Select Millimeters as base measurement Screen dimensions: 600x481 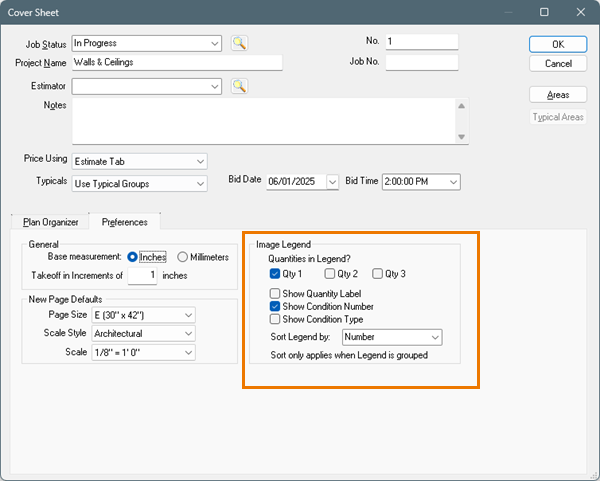coord(183,257)
